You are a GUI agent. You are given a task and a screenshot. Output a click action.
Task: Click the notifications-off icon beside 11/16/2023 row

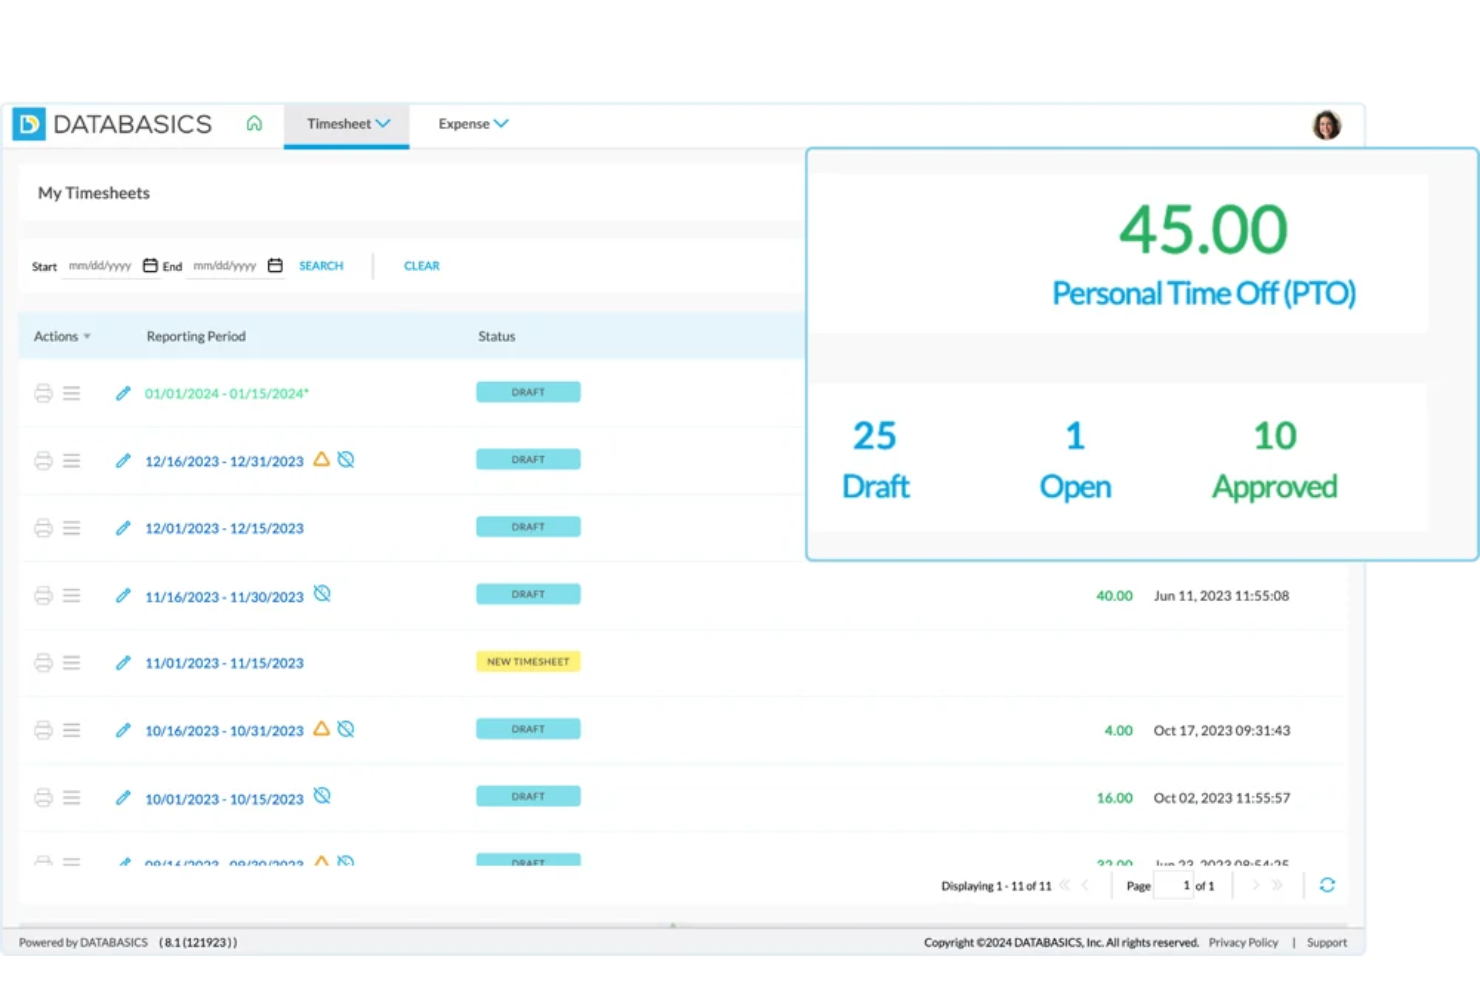pos(322,593)
